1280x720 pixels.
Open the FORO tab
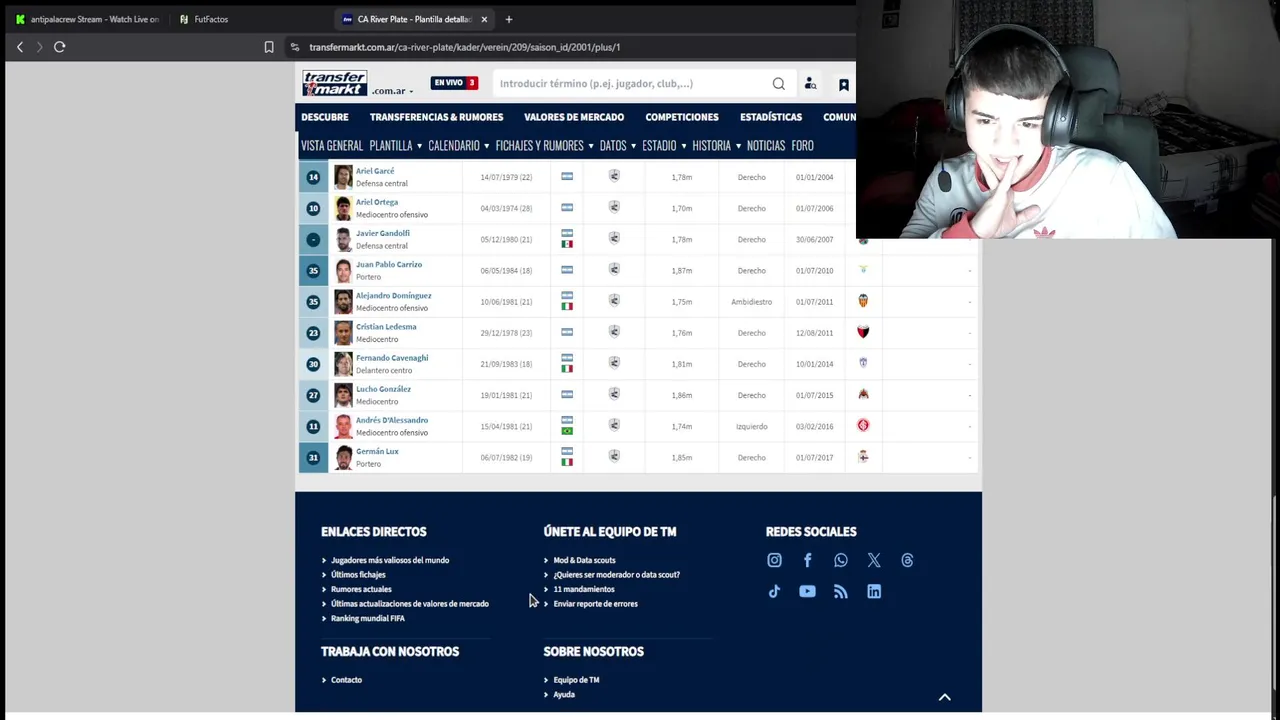click(802, 146)
